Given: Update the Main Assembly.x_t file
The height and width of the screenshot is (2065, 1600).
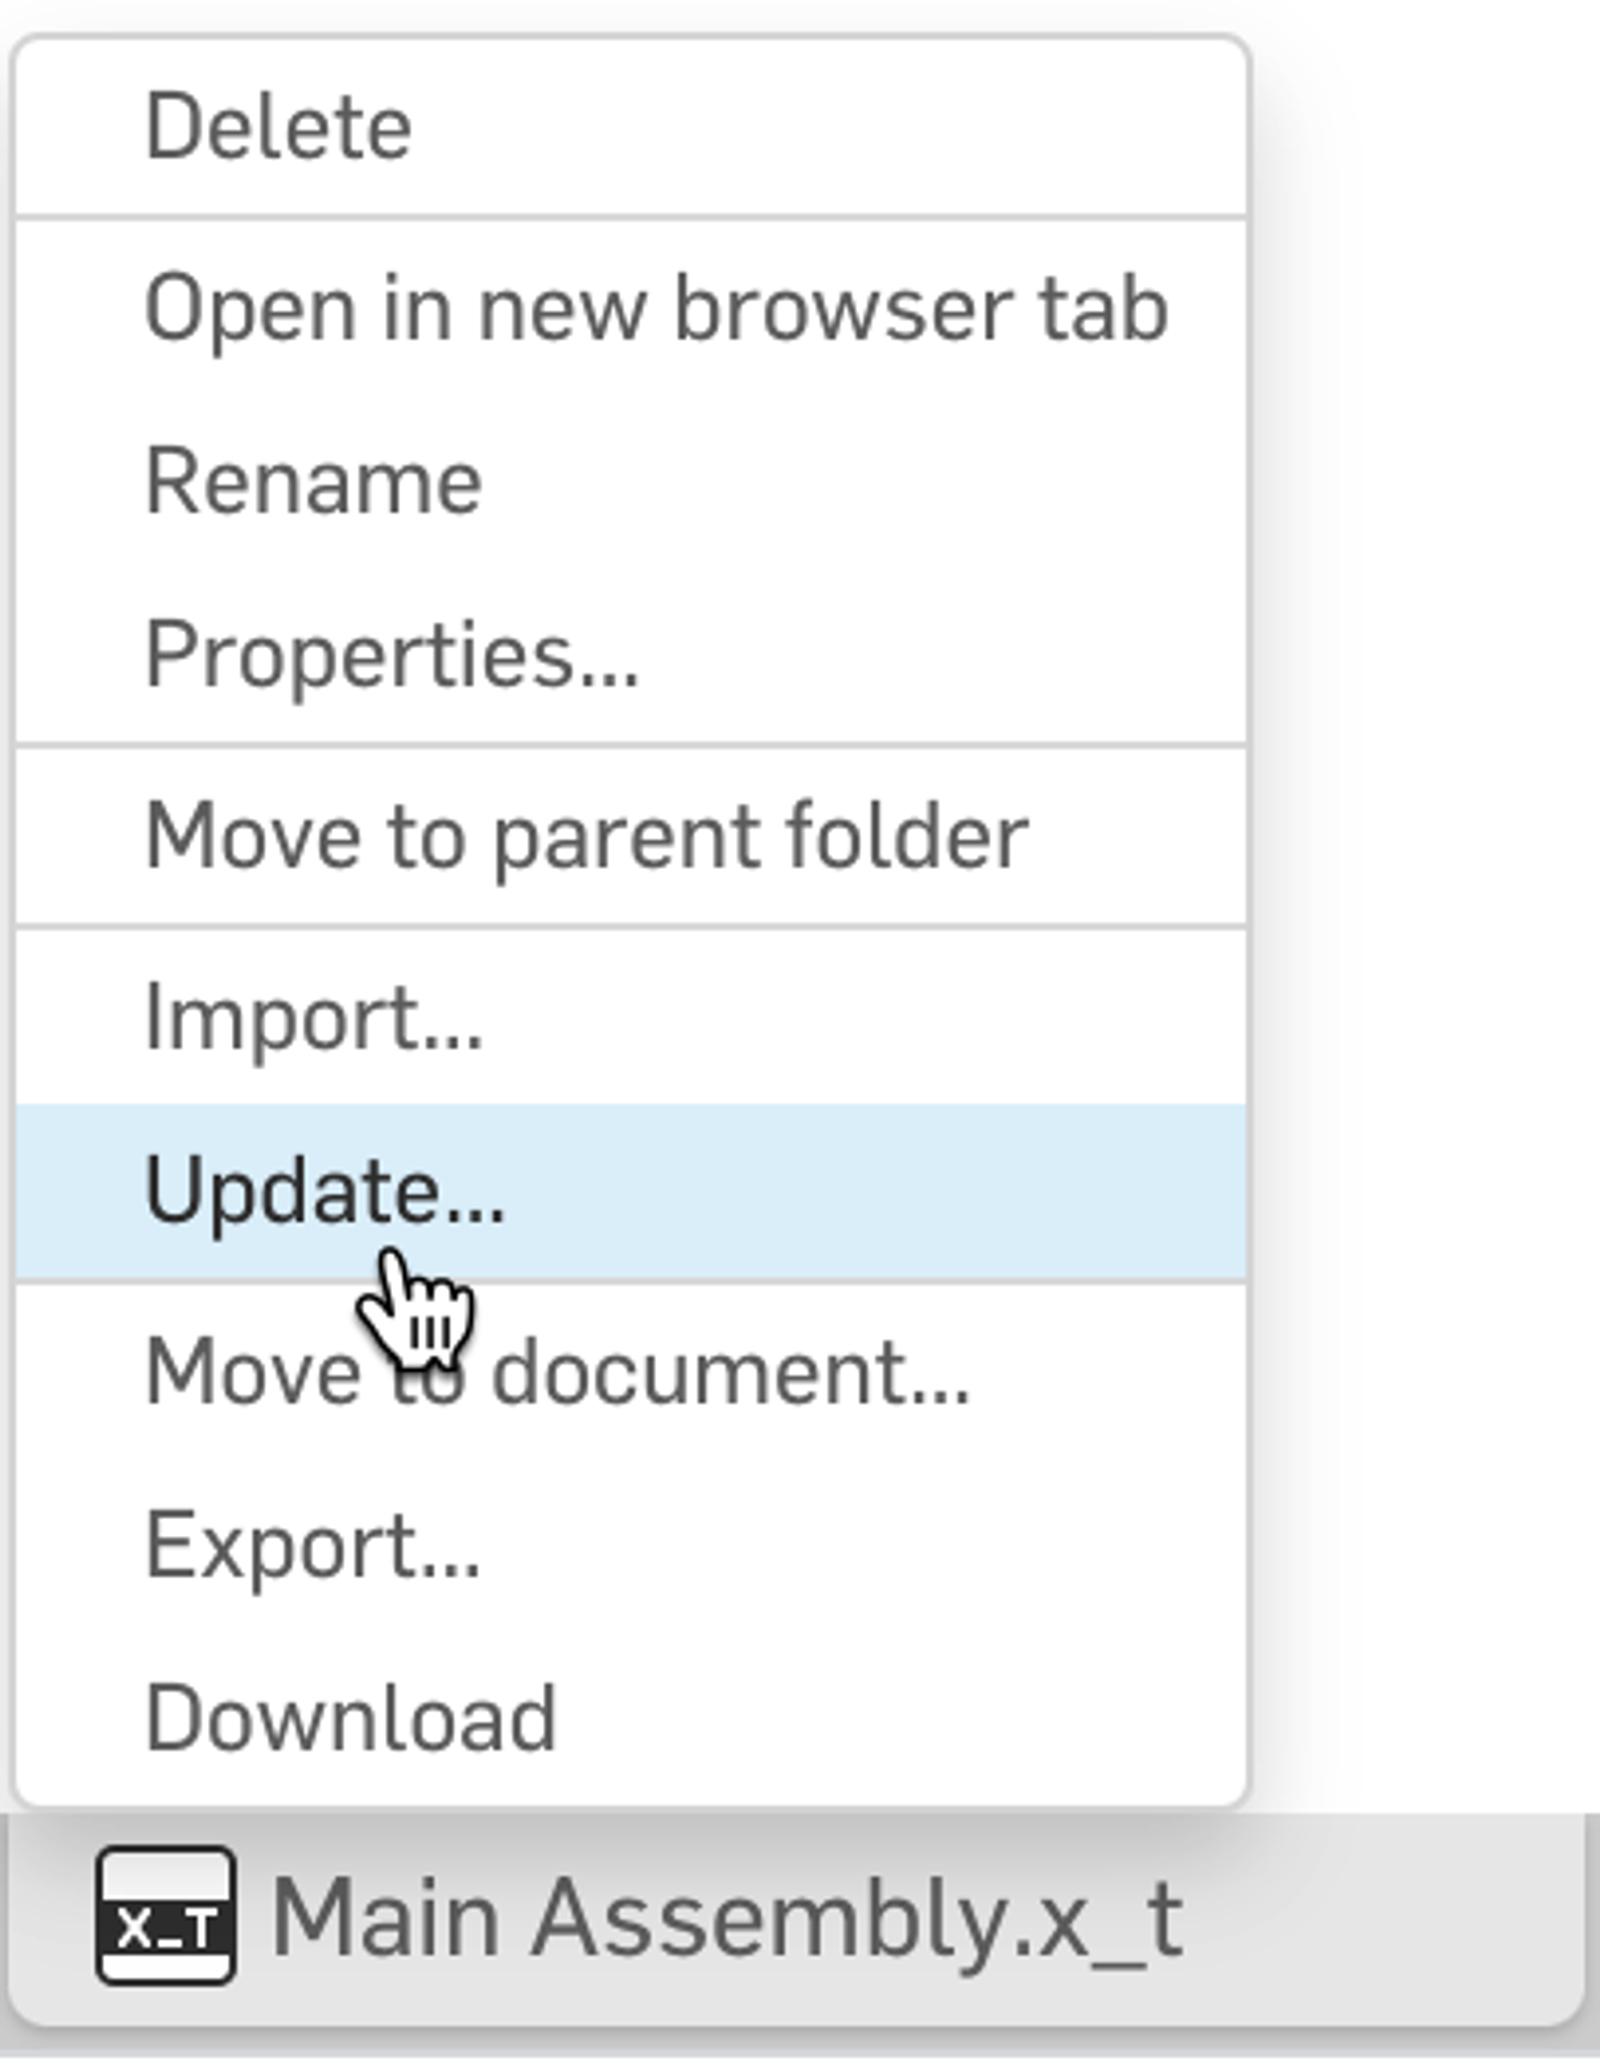Looking at the screenshot, I should (x=325, y=1190).
